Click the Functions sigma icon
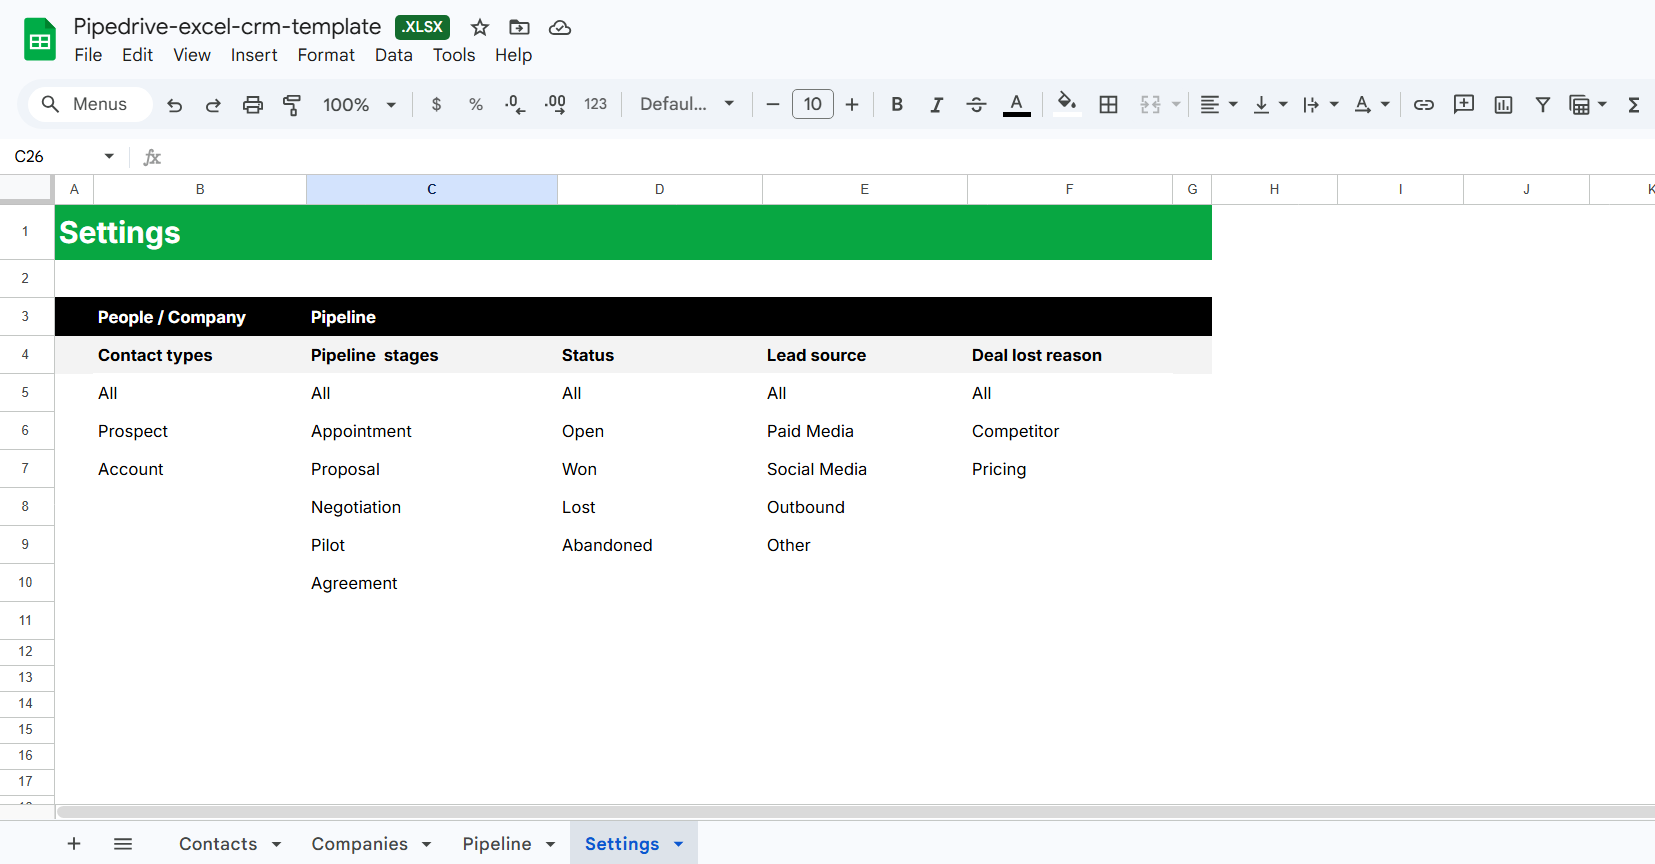The height and width of the screenshot is (864, 1655). (x=1634, y=104)
